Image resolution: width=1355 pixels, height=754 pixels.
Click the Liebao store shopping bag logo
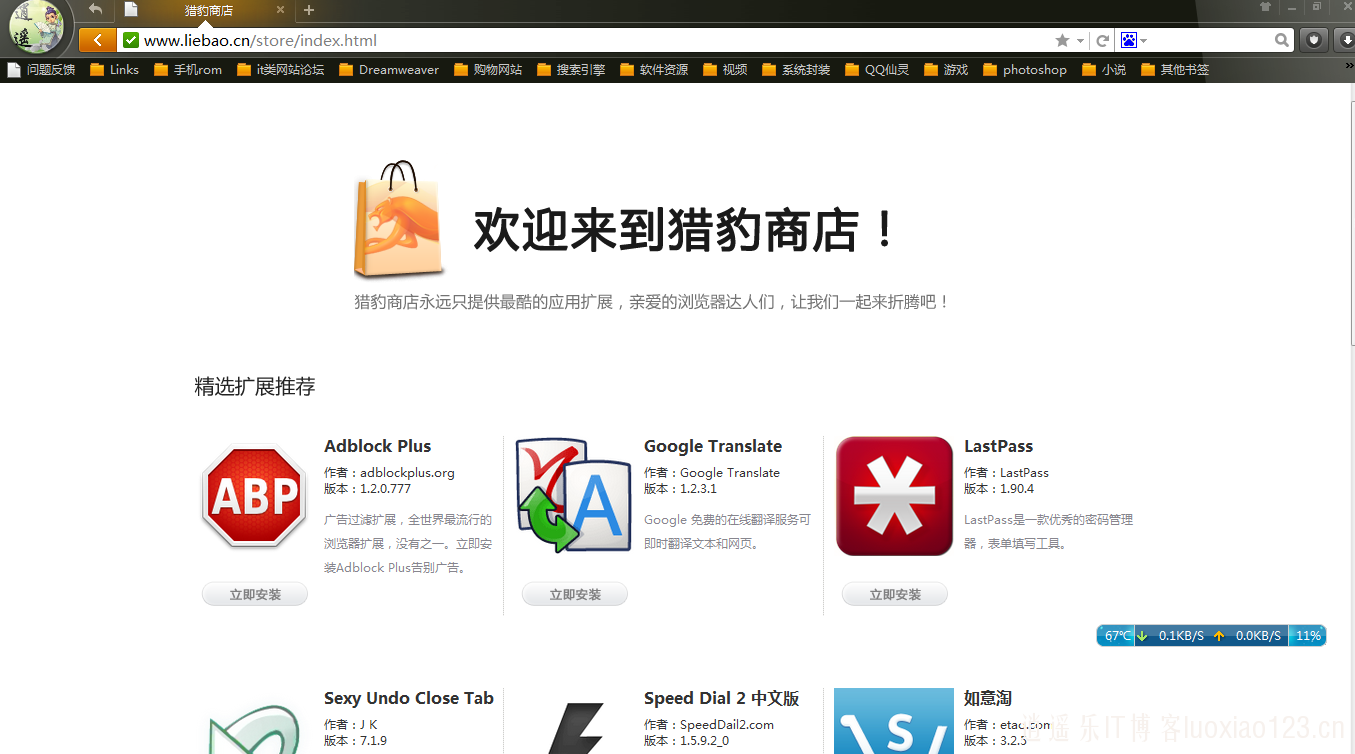[x=399, y=219]
